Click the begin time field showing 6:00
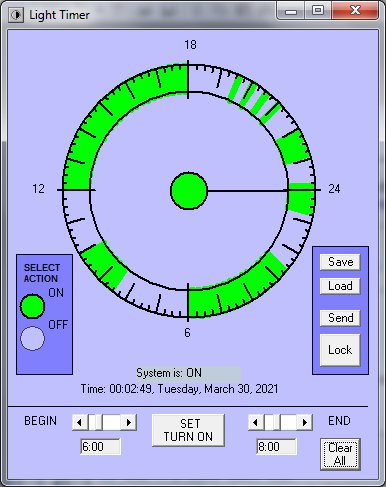 100,447
